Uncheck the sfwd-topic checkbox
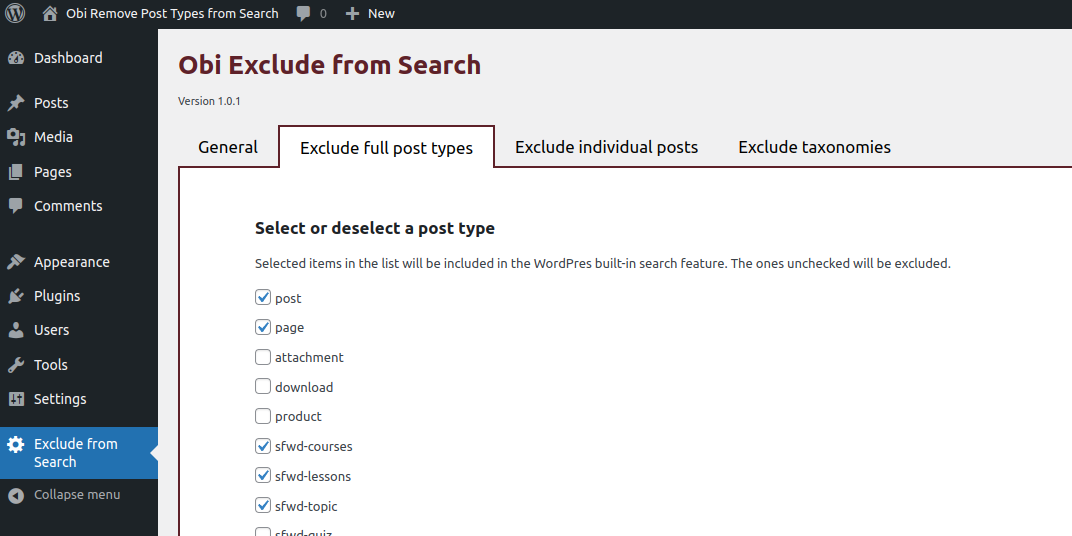Screen dimensions: 1072x536 pos(263,505)
